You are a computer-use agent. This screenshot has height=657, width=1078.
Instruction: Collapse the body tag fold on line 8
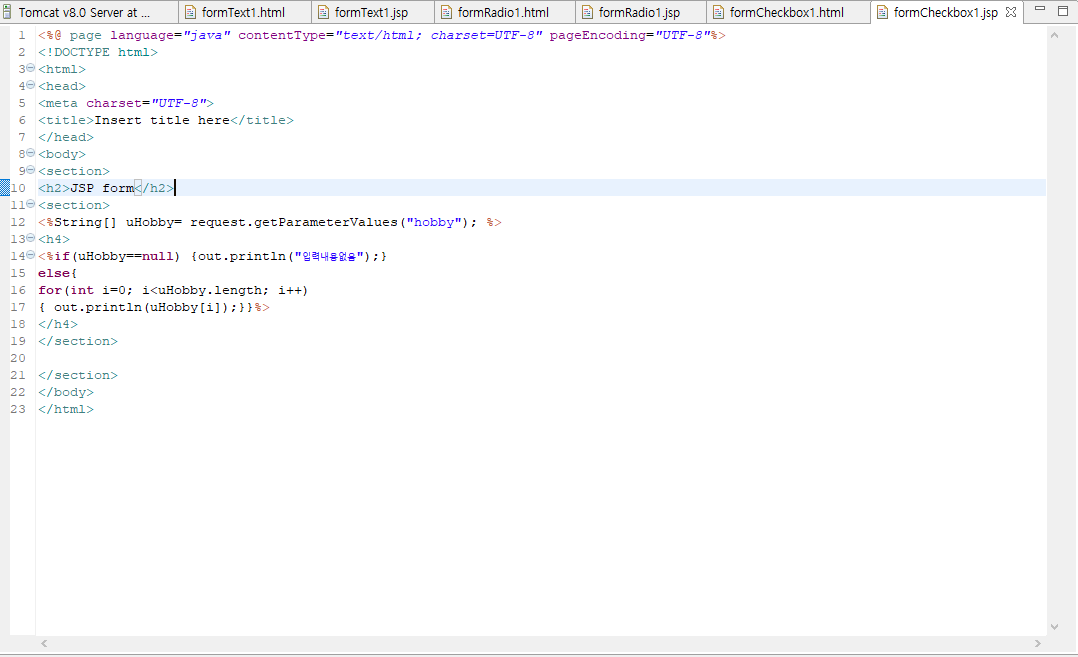pos(30,153)
